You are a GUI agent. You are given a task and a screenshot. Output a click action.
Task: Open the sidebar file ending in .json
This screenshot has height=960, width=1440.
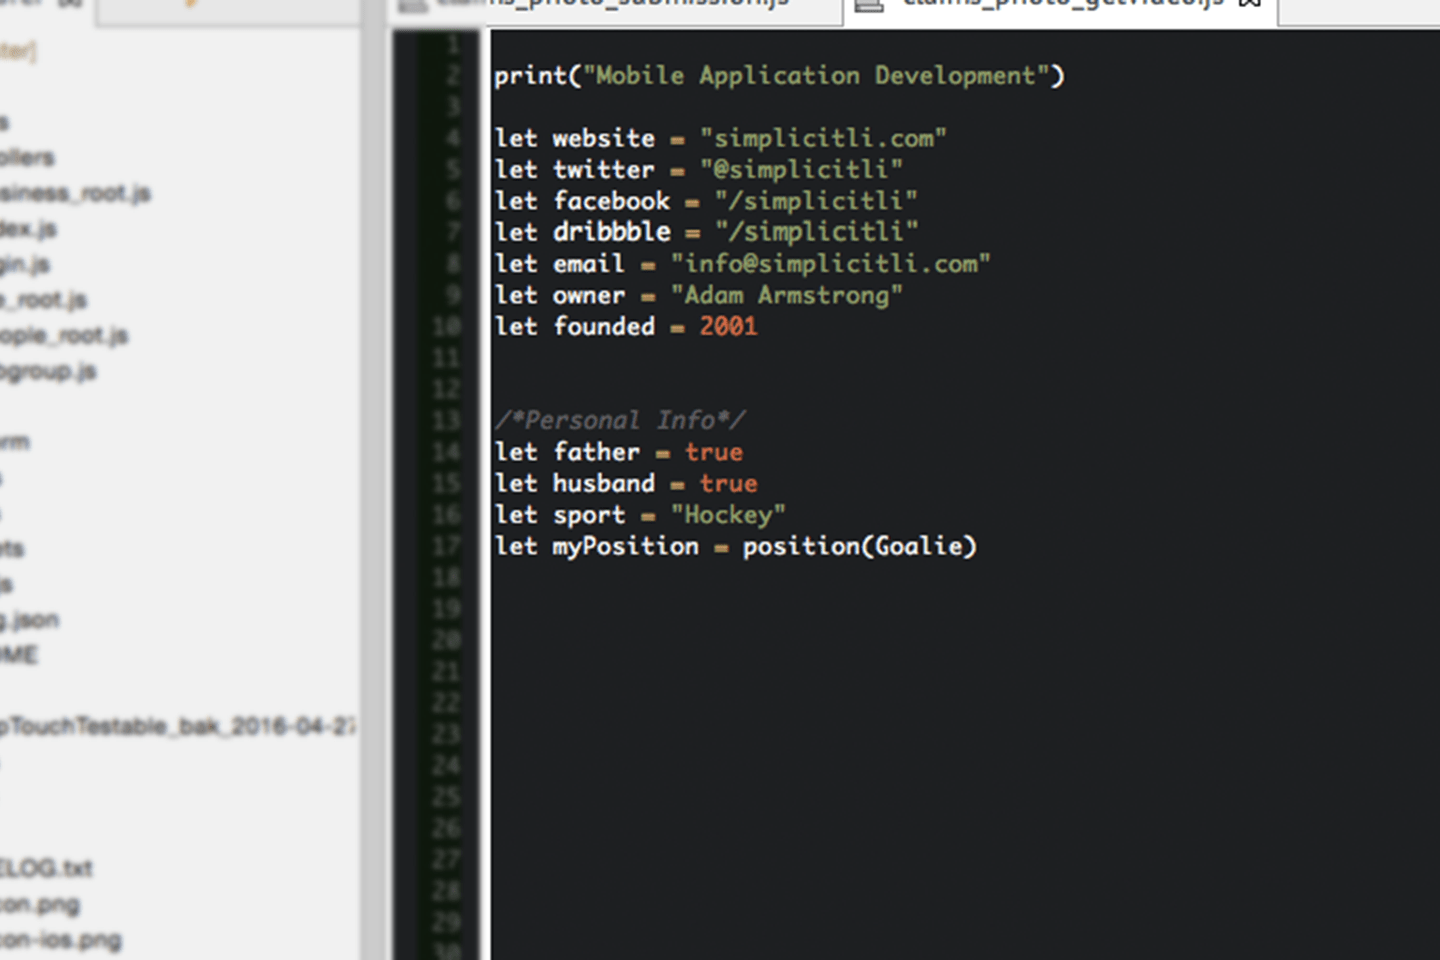30,620
